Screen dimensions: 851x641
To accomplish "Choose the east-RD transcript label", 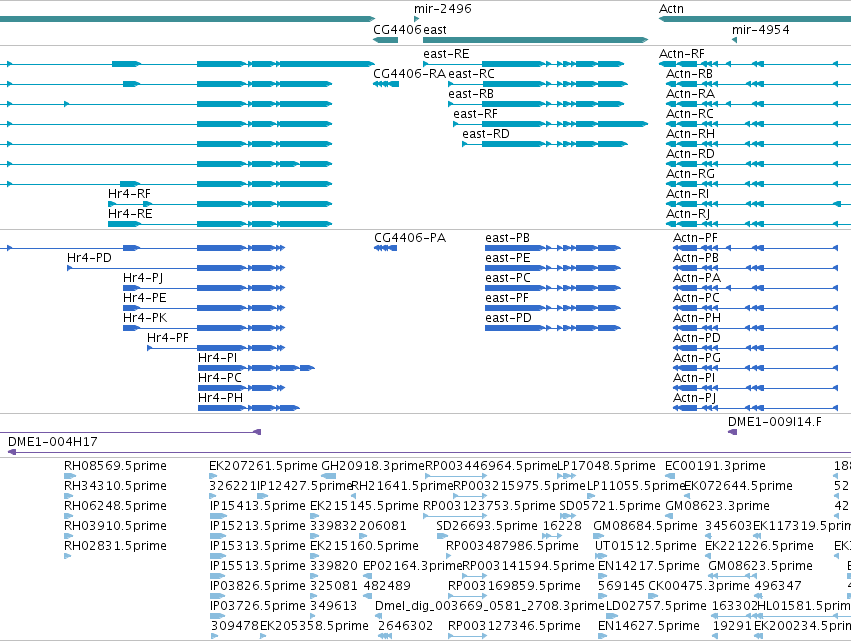I will 486,134.
